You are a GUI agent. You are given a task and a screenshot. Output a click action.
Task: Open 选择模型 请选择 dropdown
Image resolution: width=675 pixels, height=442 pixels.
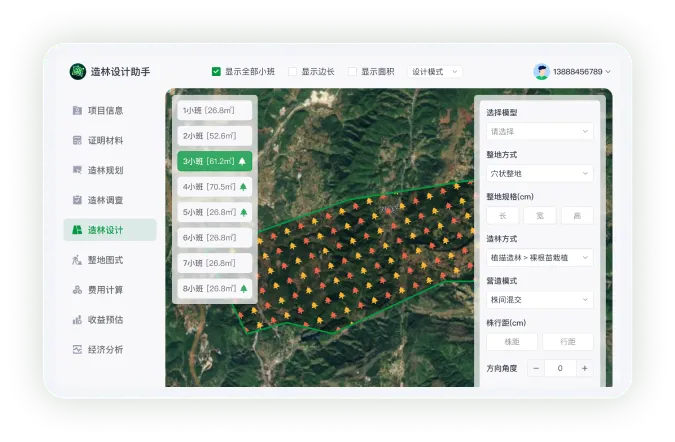pyautogui.click(x=539, y=131)
